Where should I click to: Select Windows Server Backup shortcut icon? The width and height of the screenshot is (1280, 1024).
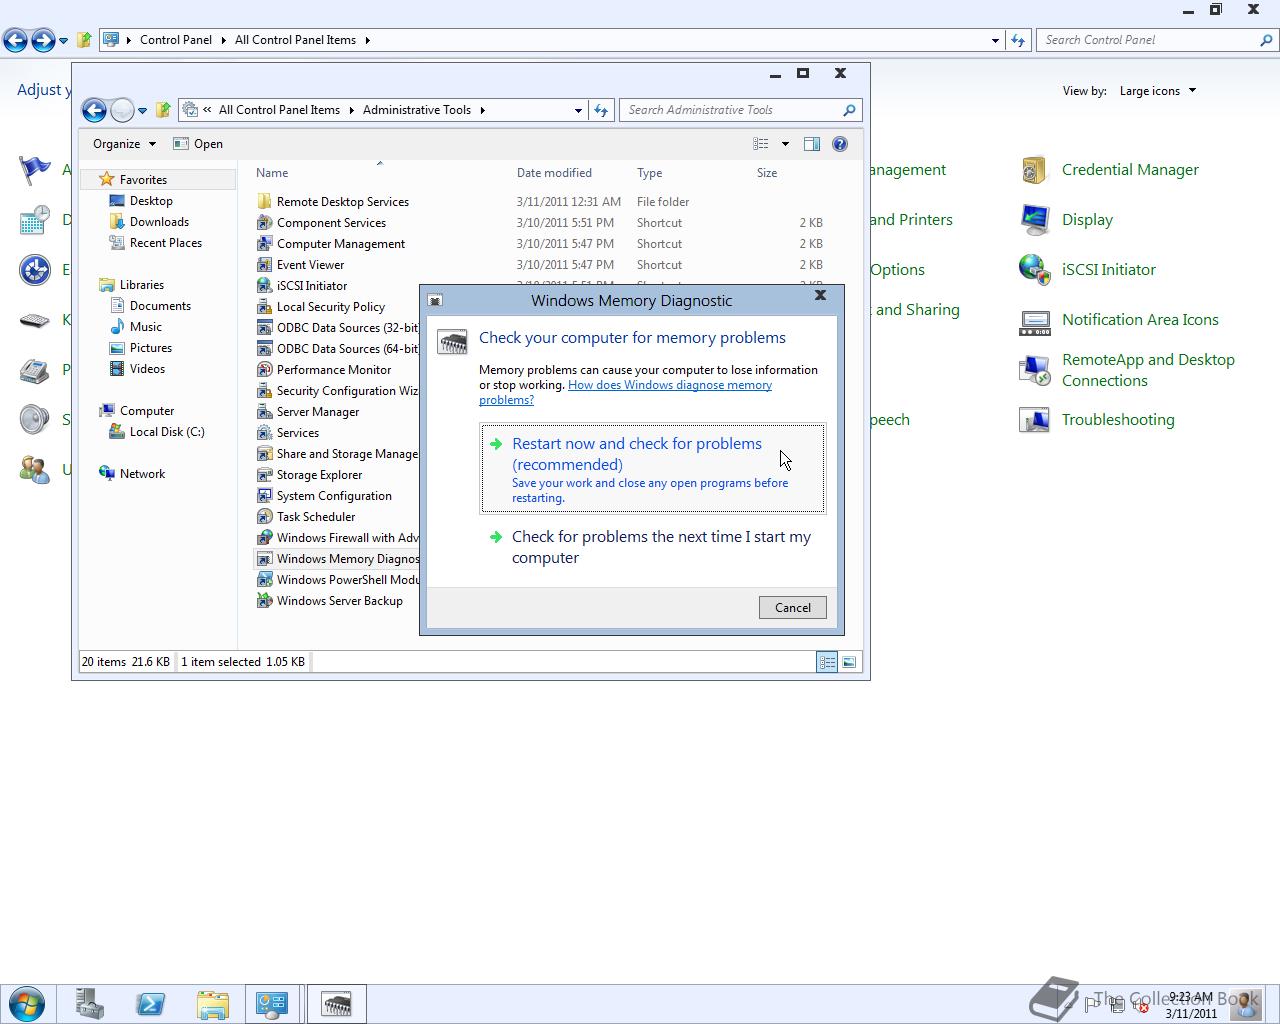tap(264, 601)
